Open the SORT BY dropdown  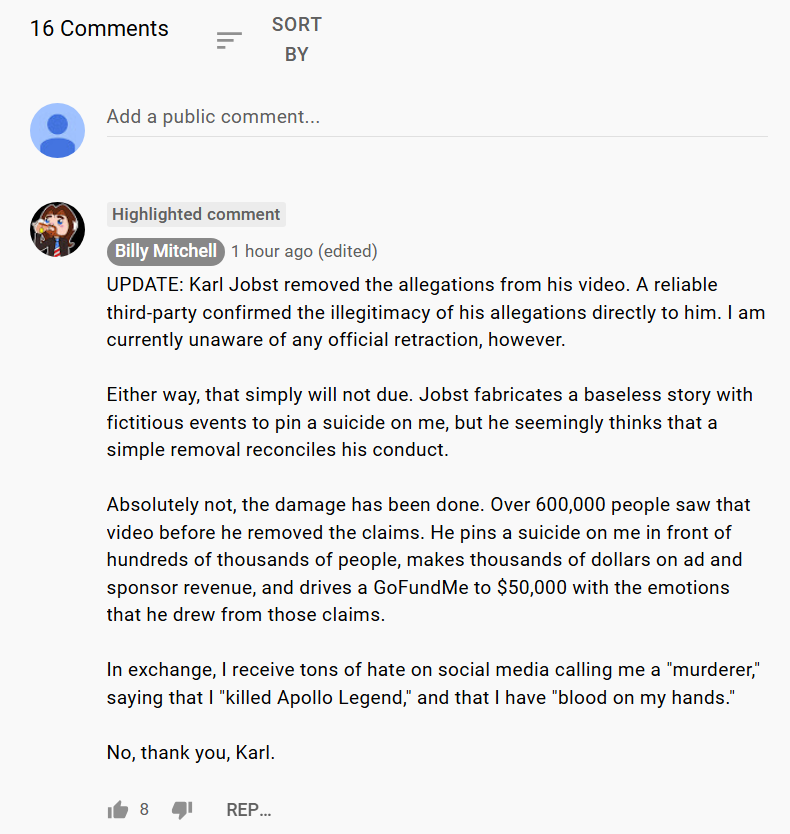296,40
